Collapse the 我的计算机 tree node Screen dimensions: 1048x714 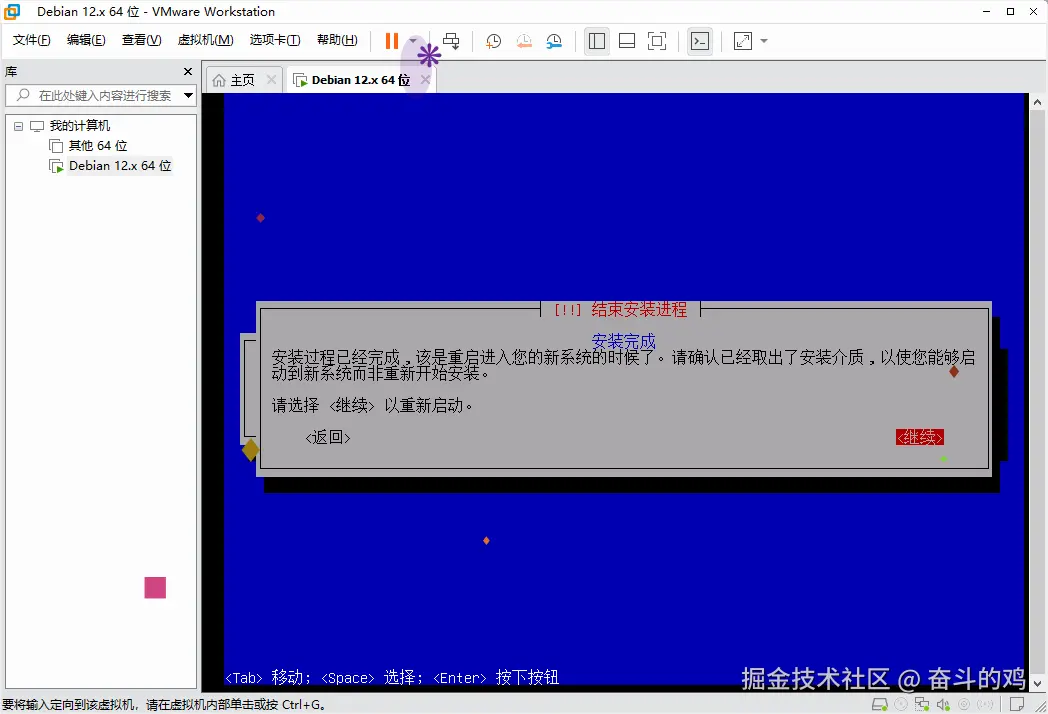pos(16,124)
